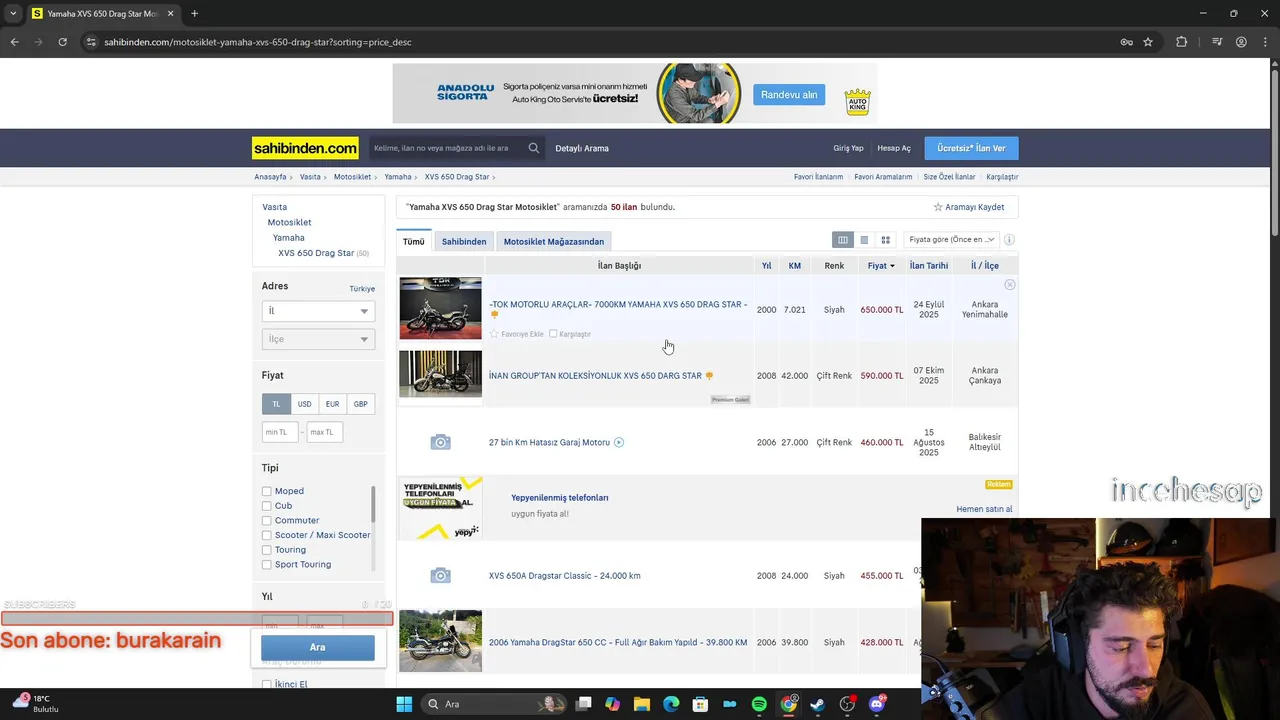The height and width of the screenshot is (720, 1280).
Task: Check the Cub type checkbox
Action: (x=267, y=506)
